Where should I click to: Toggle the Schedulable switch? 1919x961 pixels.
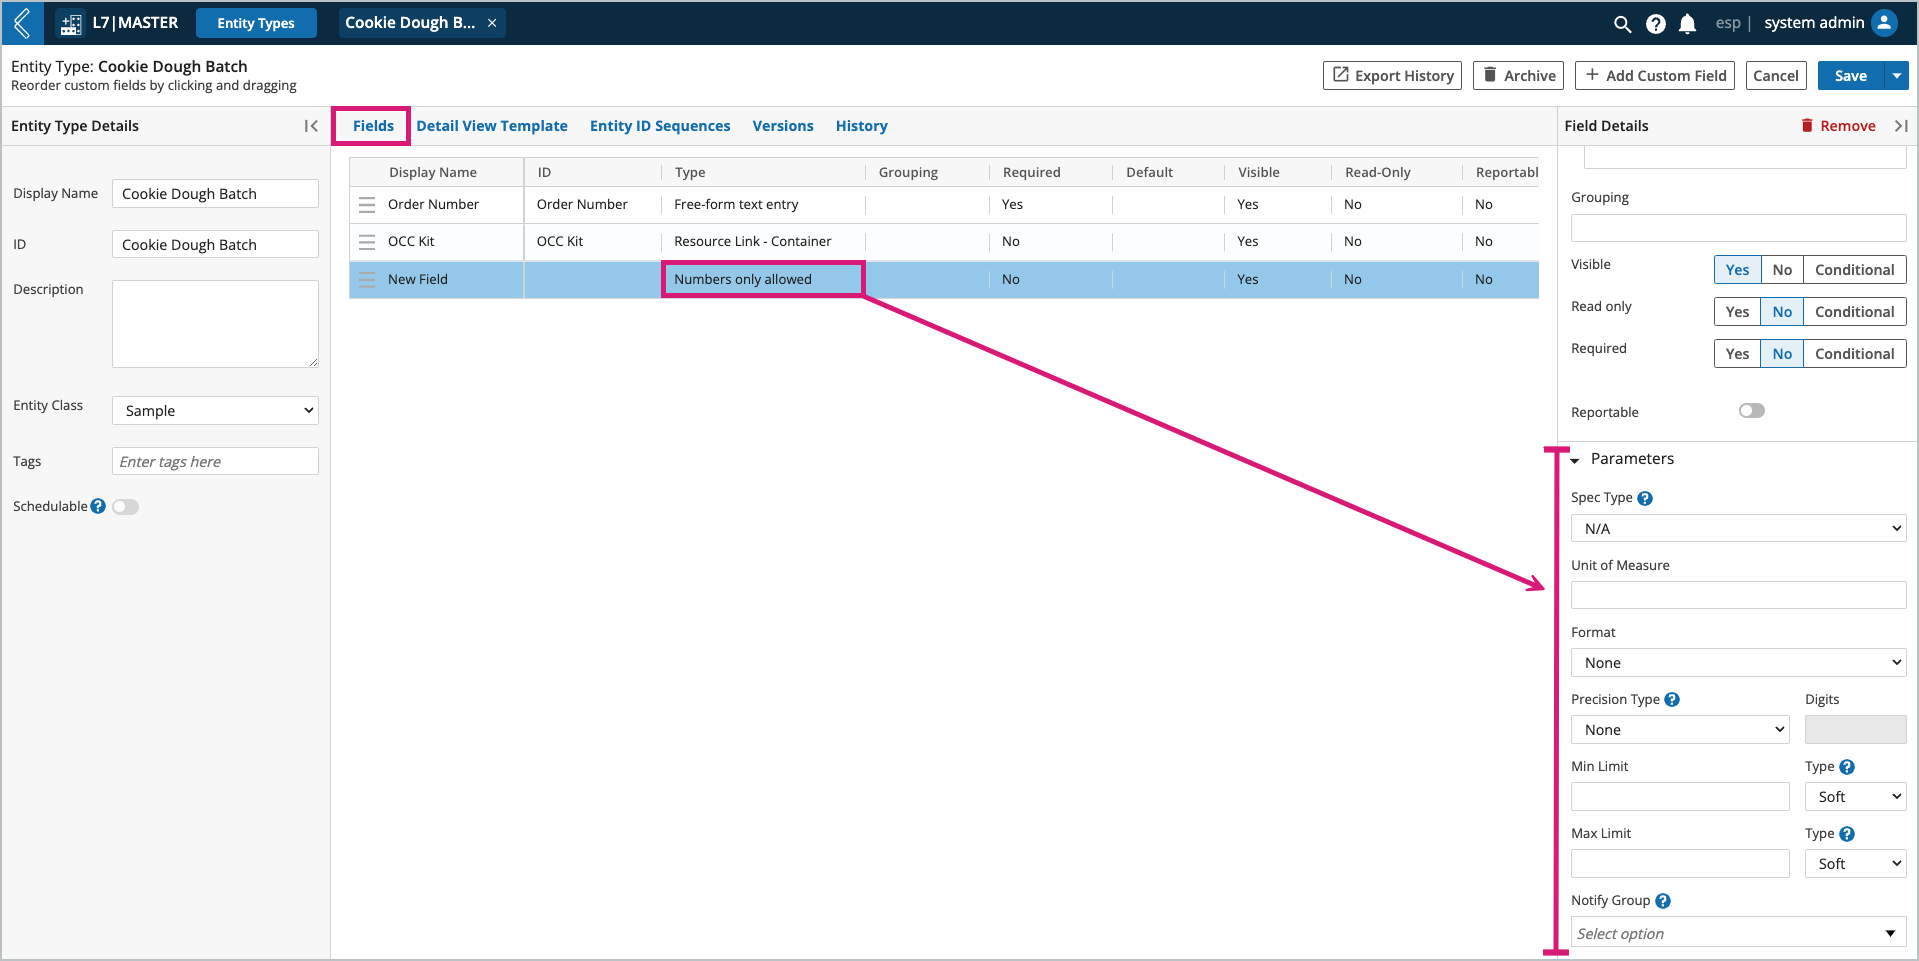pyautogui.click(x=126, y=507)
